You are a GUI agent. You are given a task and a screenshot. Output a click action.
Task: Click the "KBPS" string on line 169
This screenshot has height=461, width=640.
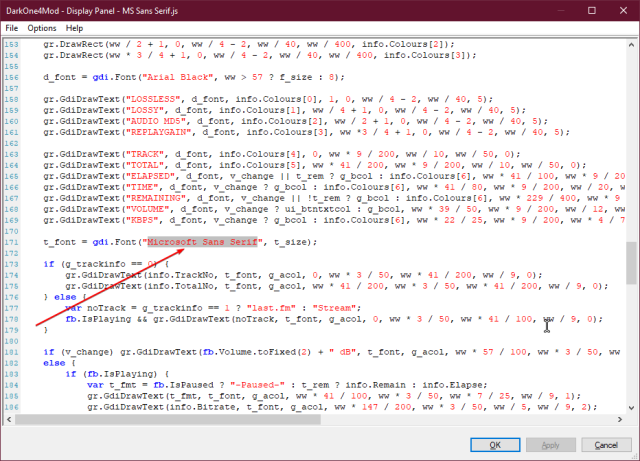point(142,220)
